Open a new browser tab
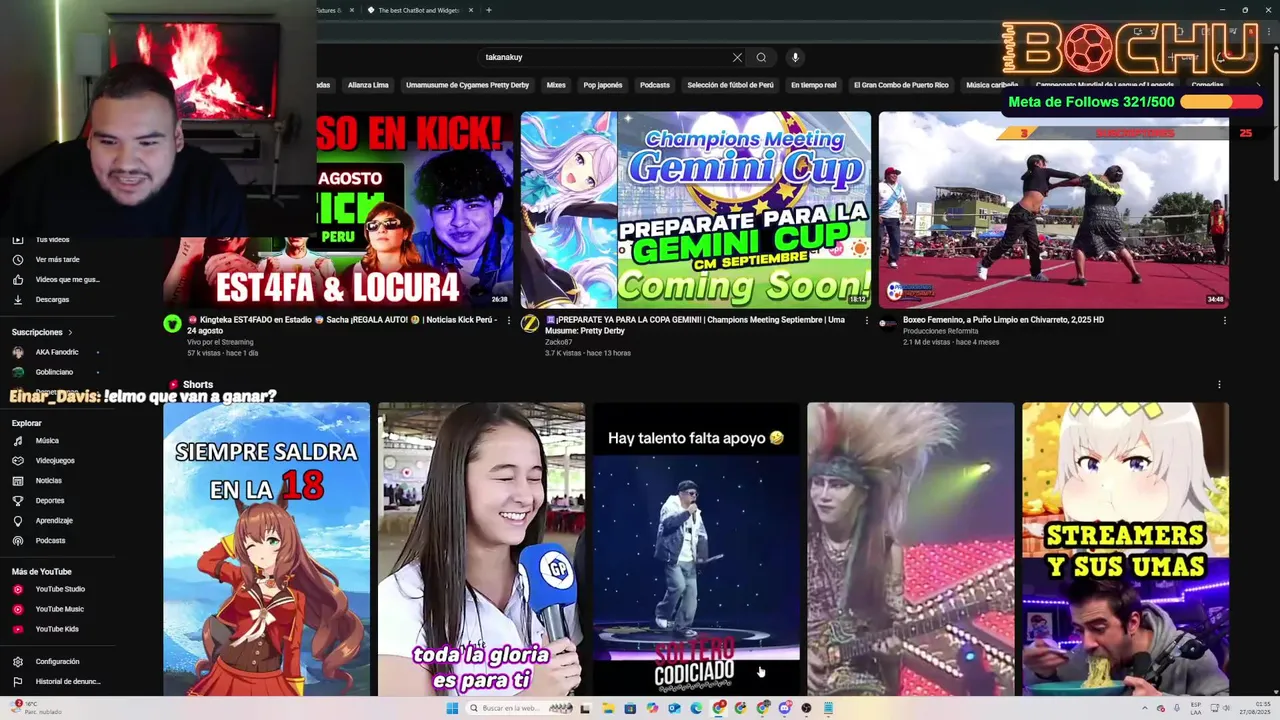This screenshot has height=720, width=1280. [x=488, y=10]
